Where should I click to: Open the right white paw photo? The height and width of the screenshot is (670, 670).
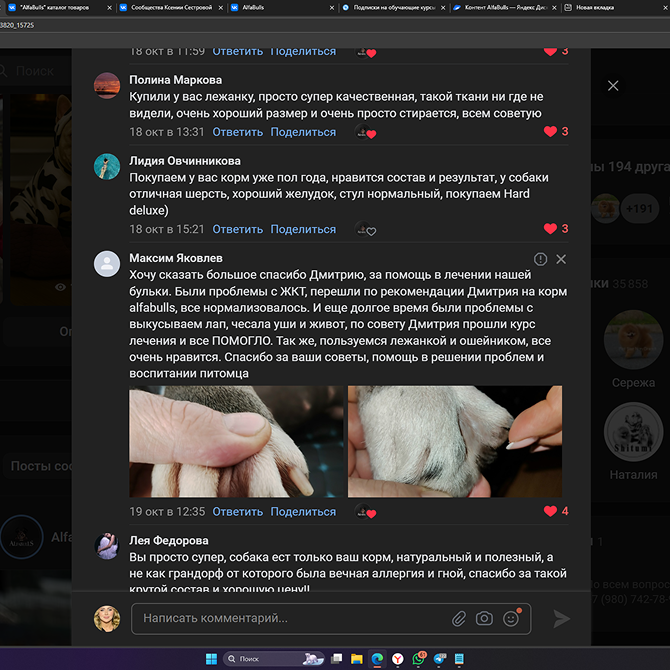click(455, 442)
